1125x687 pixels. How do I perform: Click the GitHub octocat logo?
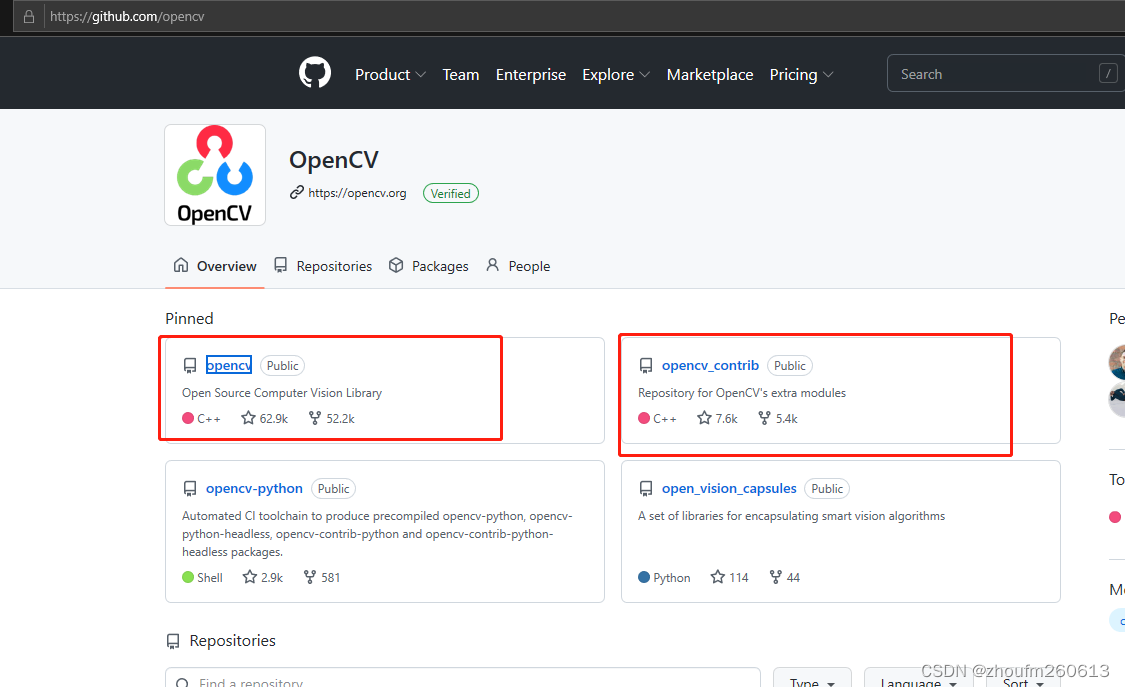click(x=314, y=72)
